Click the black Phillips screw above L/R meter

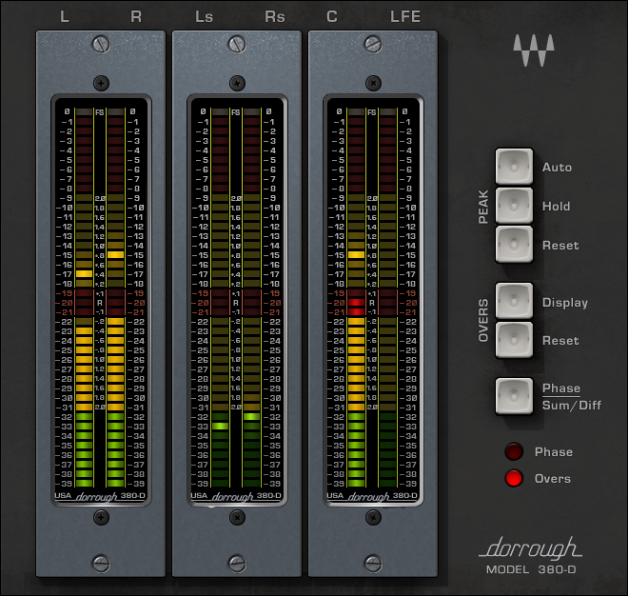click(101, 83)
